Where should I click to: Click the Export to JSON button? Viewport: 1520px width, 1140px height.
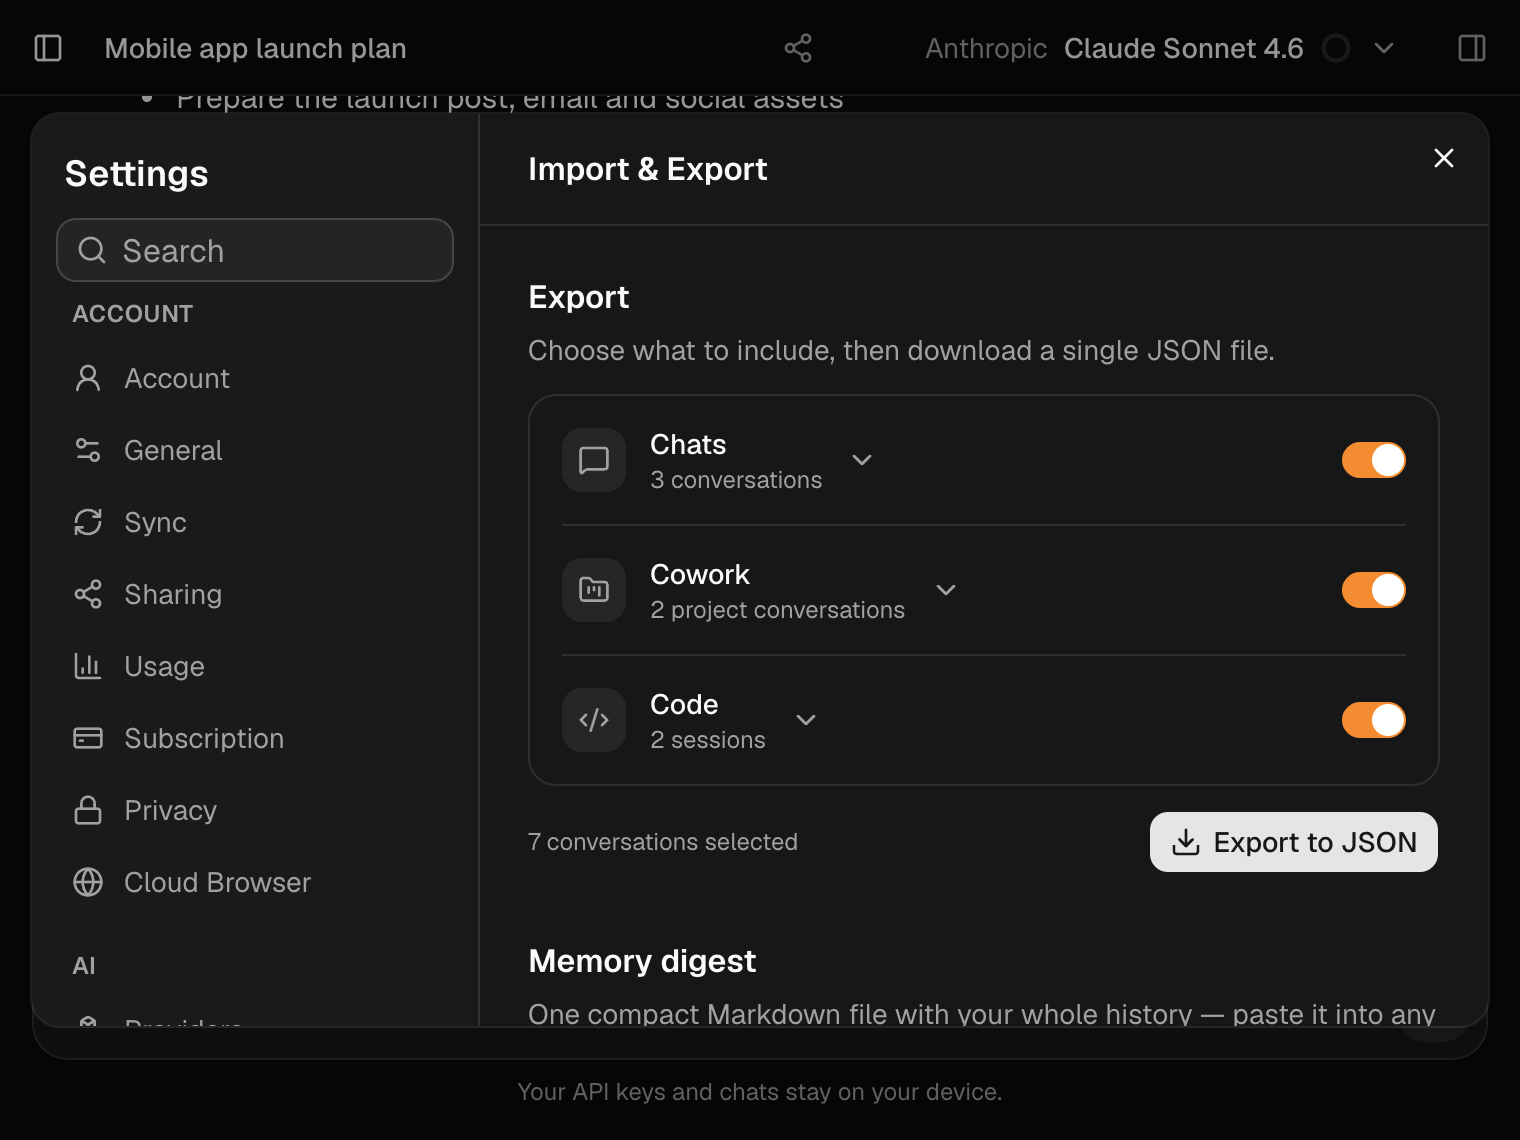1294,842
